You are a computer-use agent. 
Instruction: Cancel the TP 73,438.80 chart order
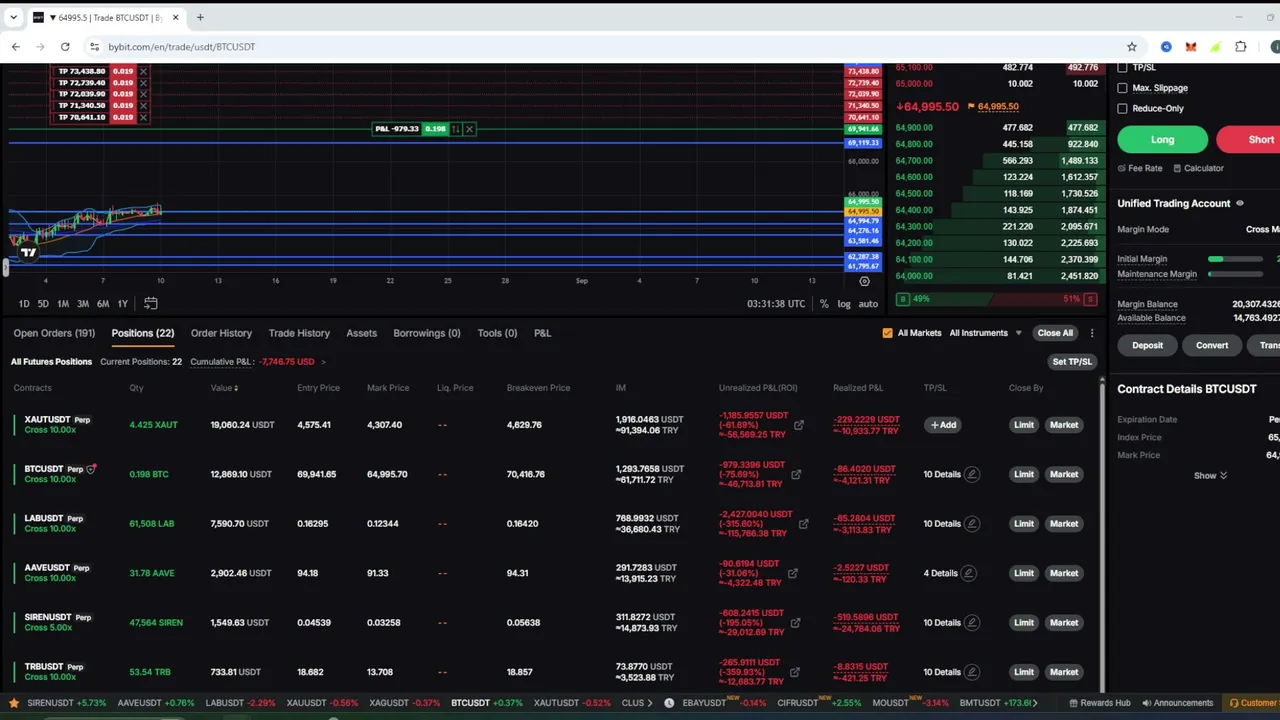(x=143, y=71)
